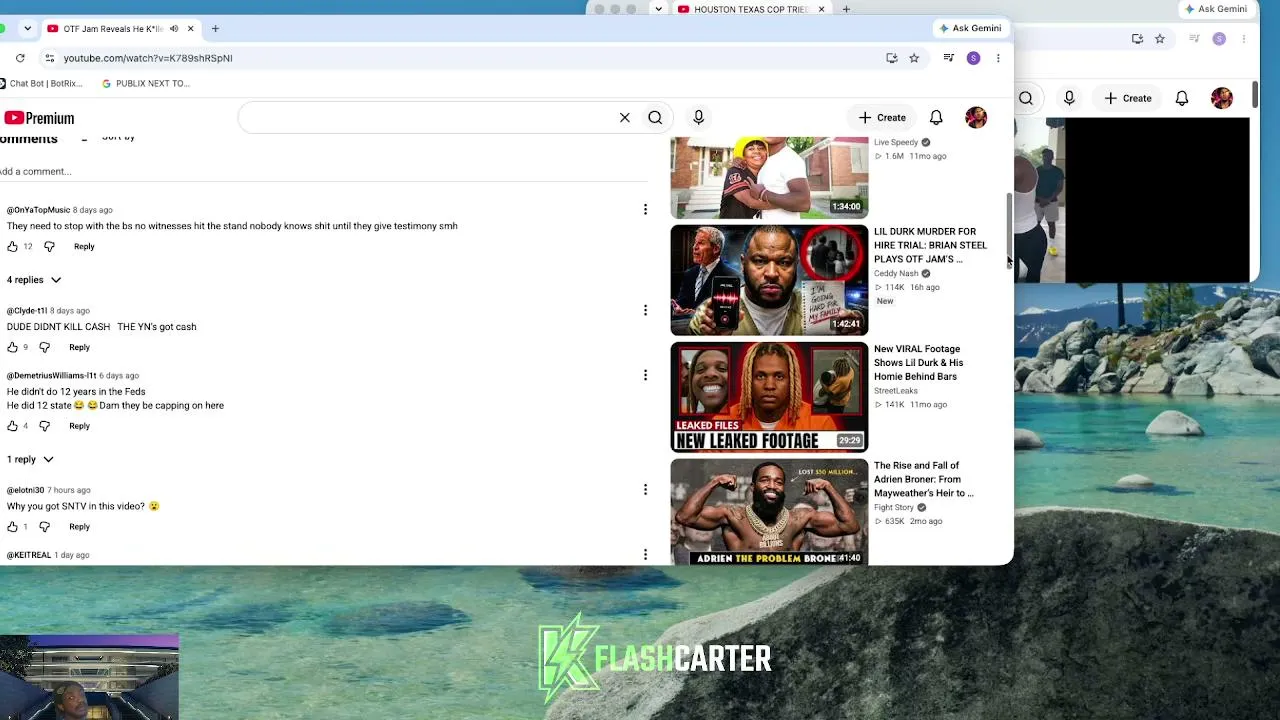Click the Create button in the front window
This screenshot has height=720, width=1280.
pyautogui.click(x=882, y=118)
